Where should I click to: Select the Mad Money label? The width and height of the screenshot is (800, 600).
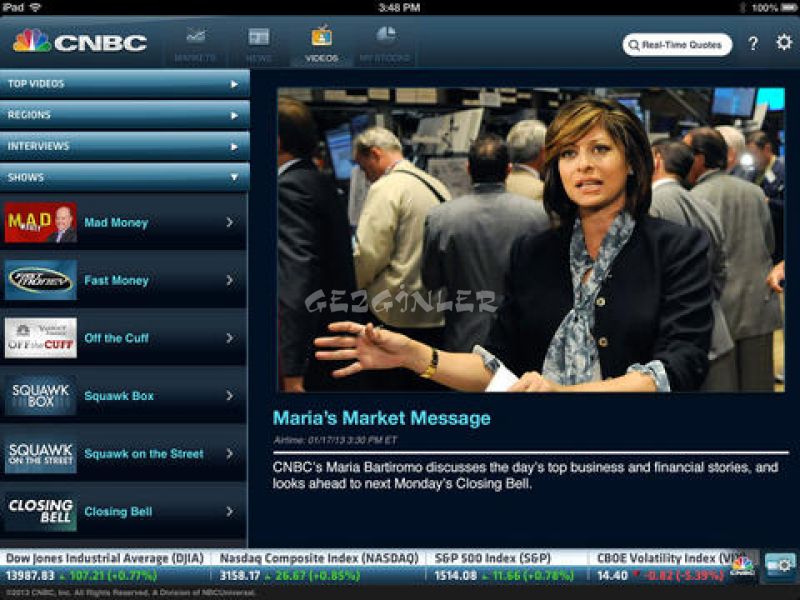pos(116,223)
